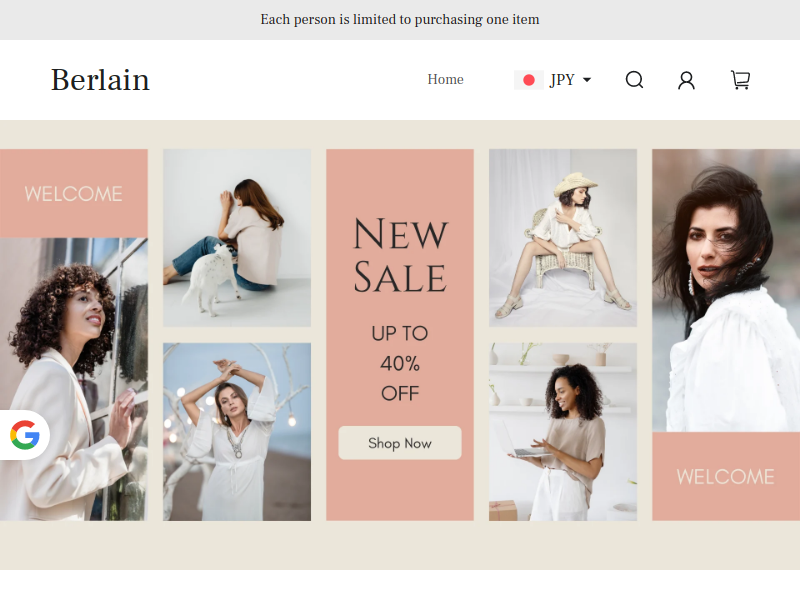The width and height of the screenshot is (800, 600).
Task: Open the search magnifier icon
Action: coord(634,80)
